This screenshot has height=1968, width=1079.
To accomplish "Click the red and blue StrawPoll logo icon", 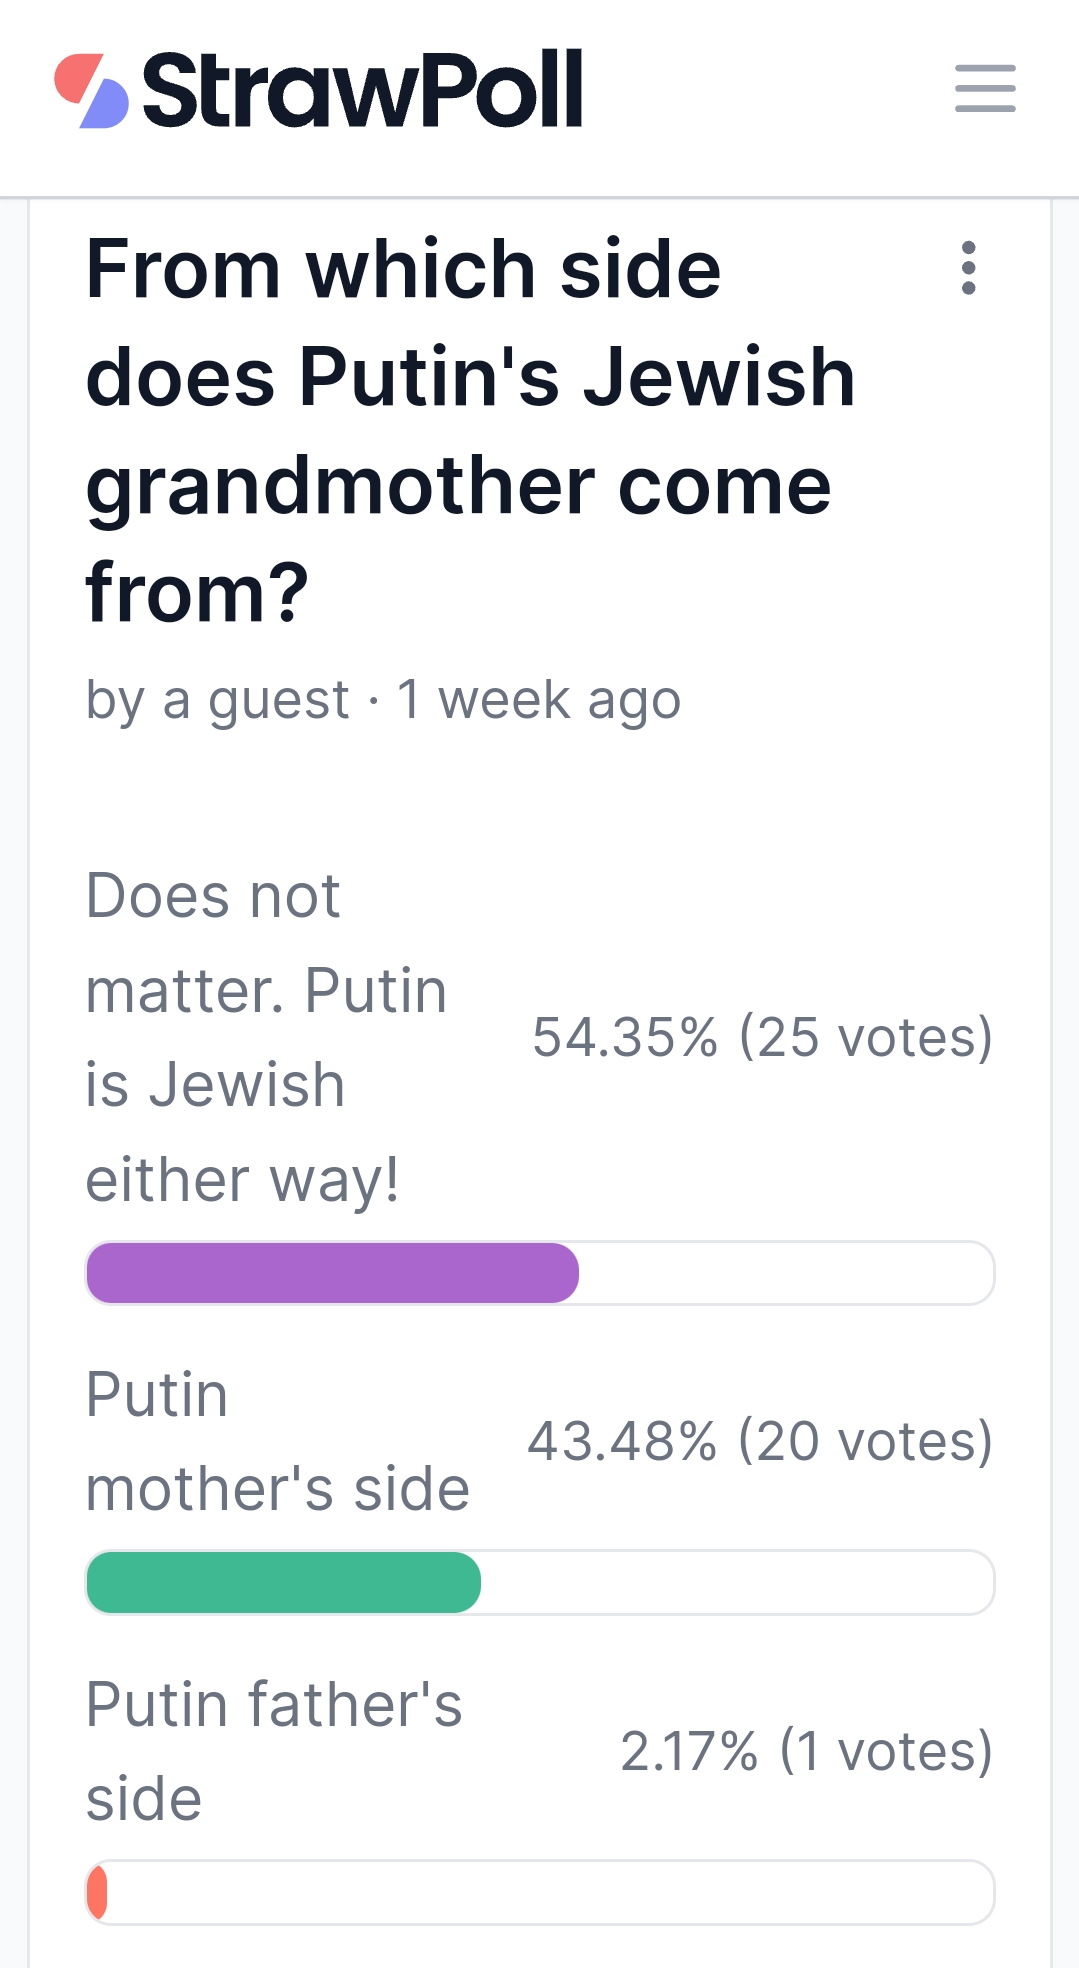I will [x=91, y=90].
